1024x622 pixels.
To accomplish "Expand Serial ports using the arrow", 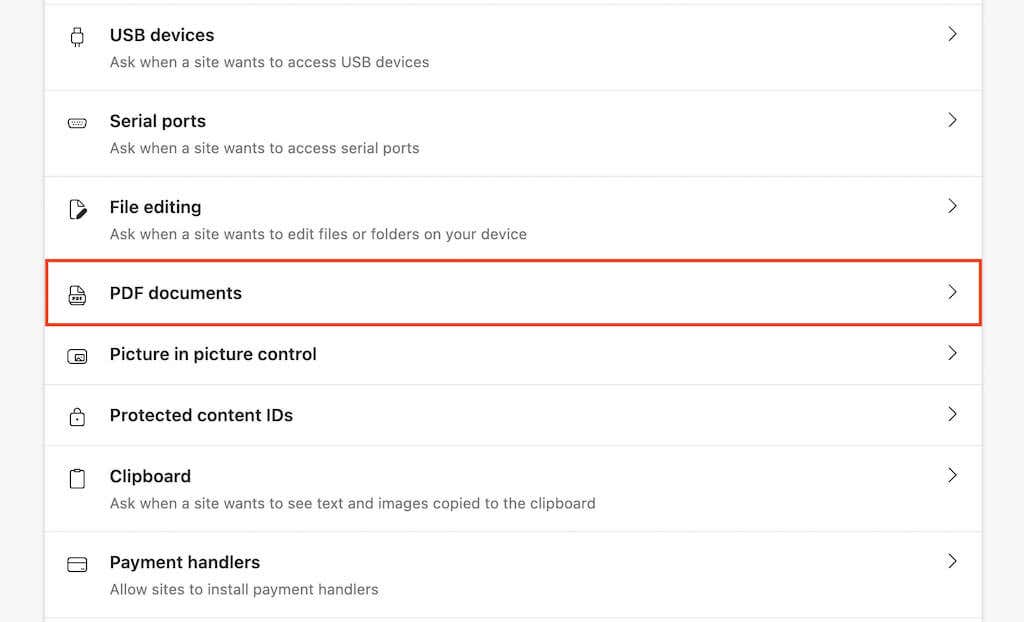I will tap(952, 120).
